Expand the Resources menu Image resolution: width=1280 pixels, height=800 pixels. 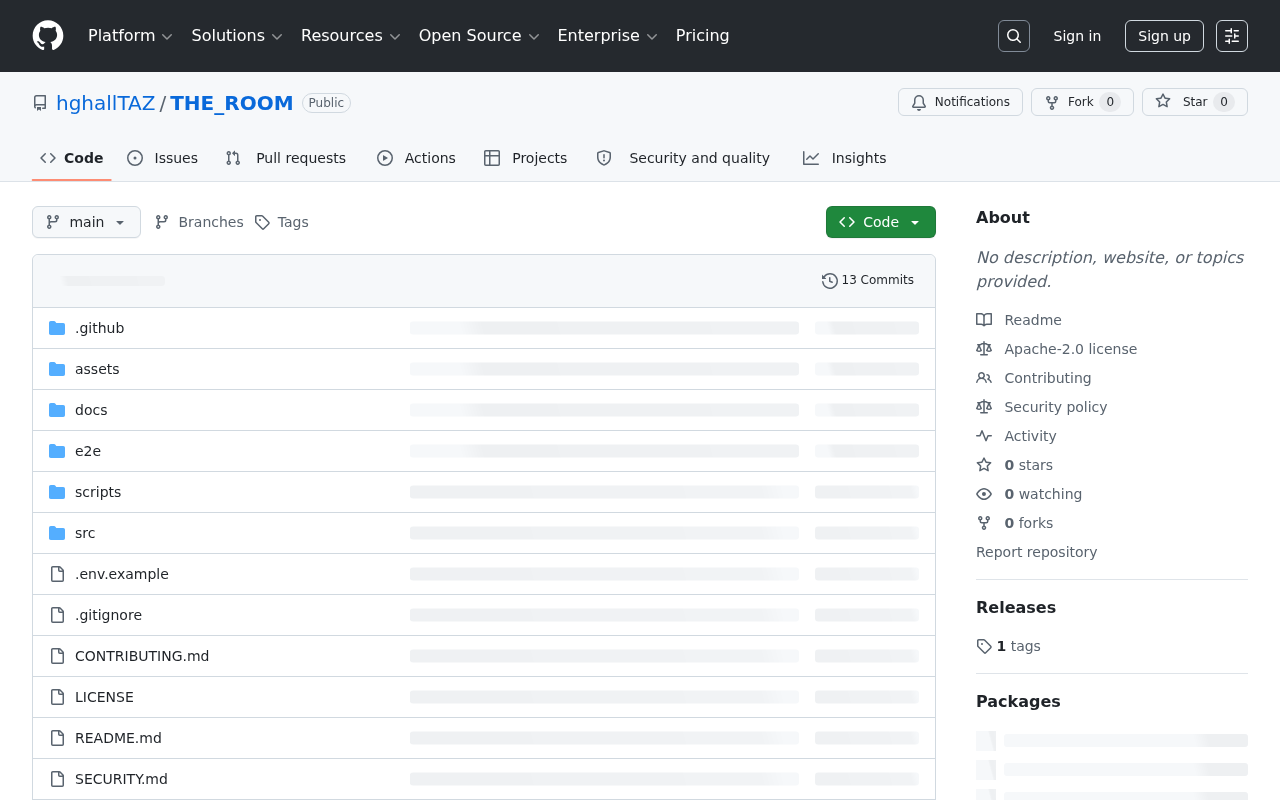(x=350, y=36)
